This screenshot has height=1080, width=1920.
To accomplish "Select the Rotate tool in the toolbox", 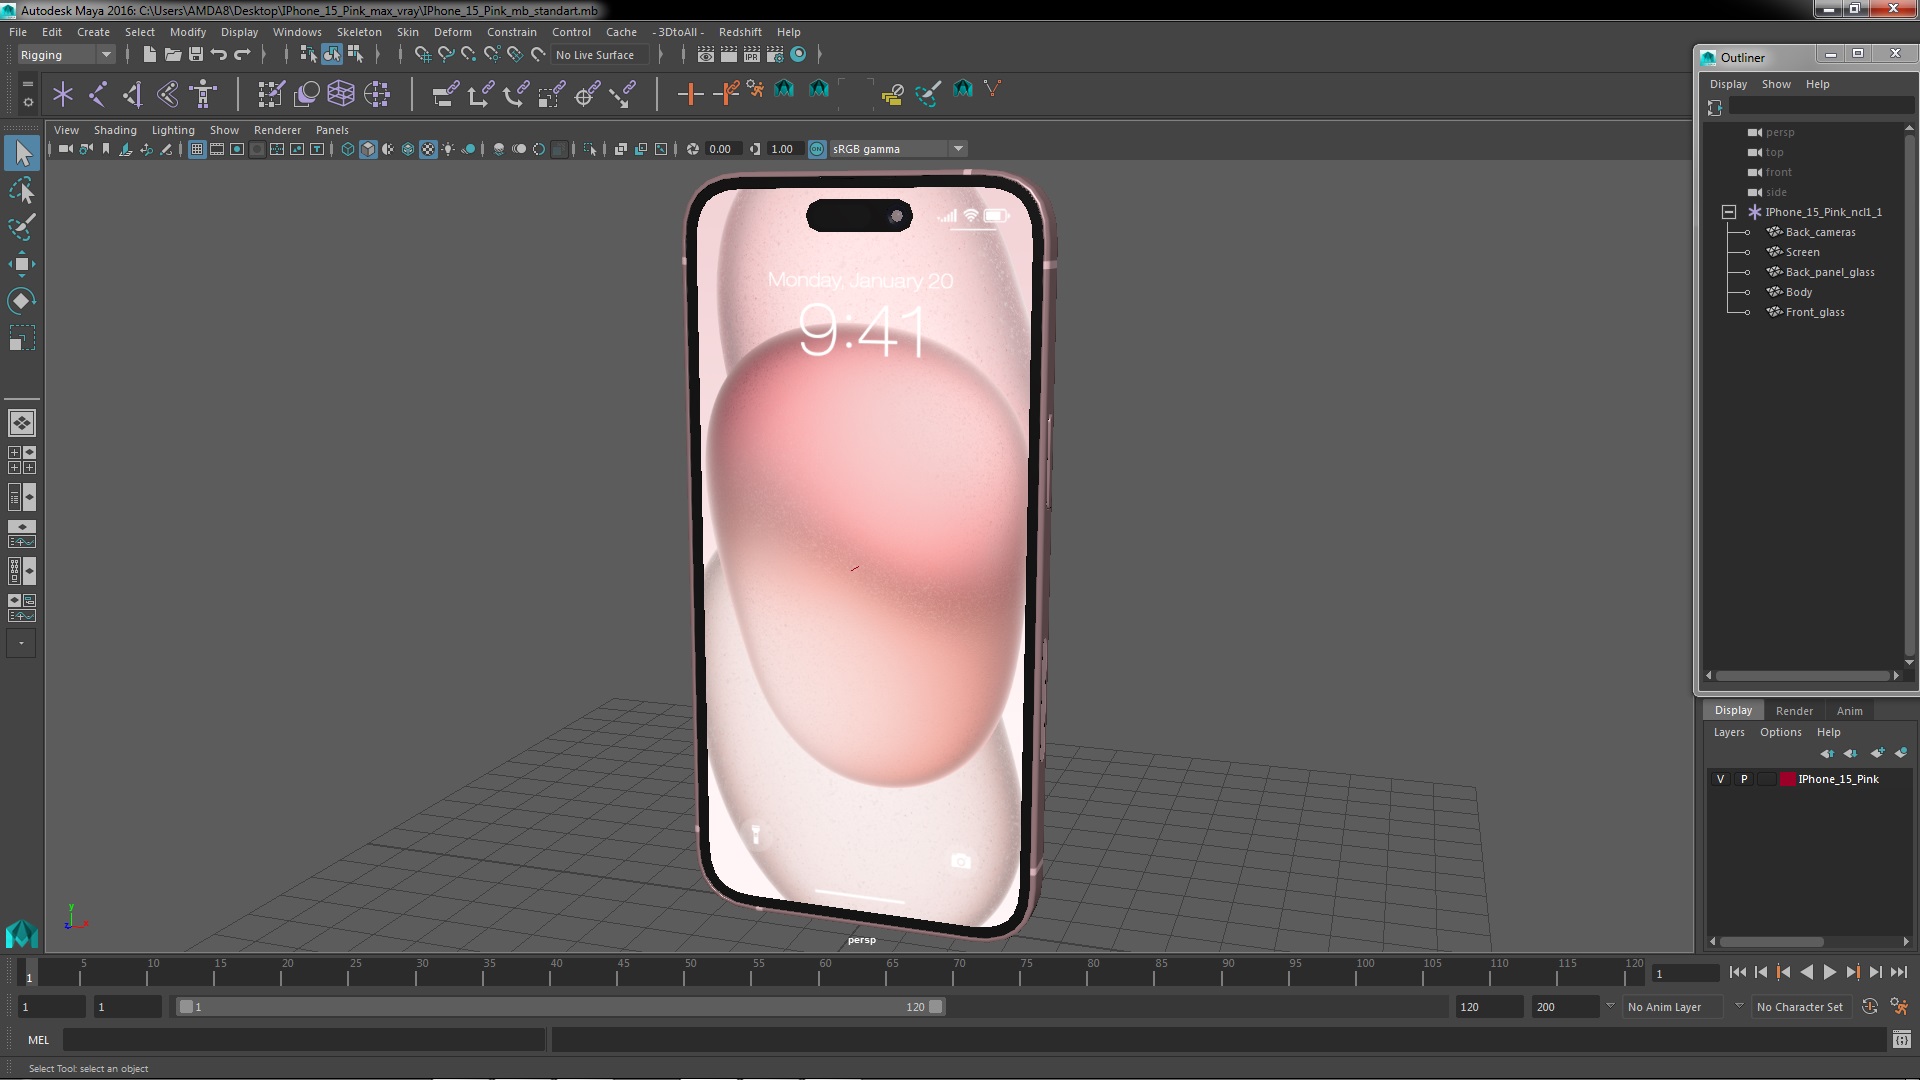I will pyautogui.click(x=21, y=301).
